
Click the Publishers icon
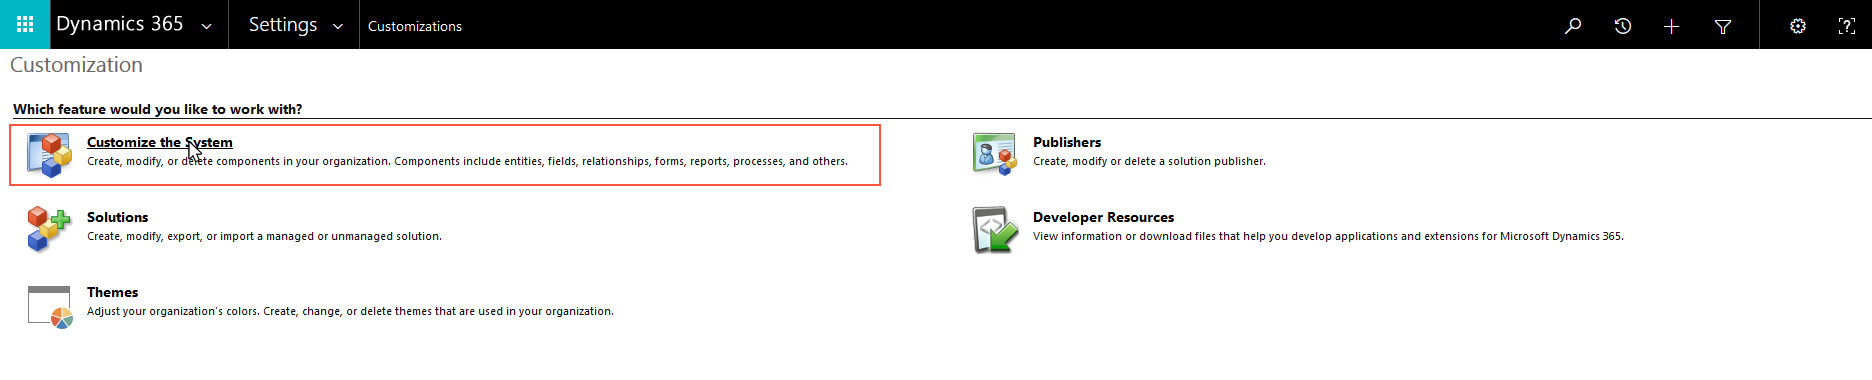(x=995, y=154)
